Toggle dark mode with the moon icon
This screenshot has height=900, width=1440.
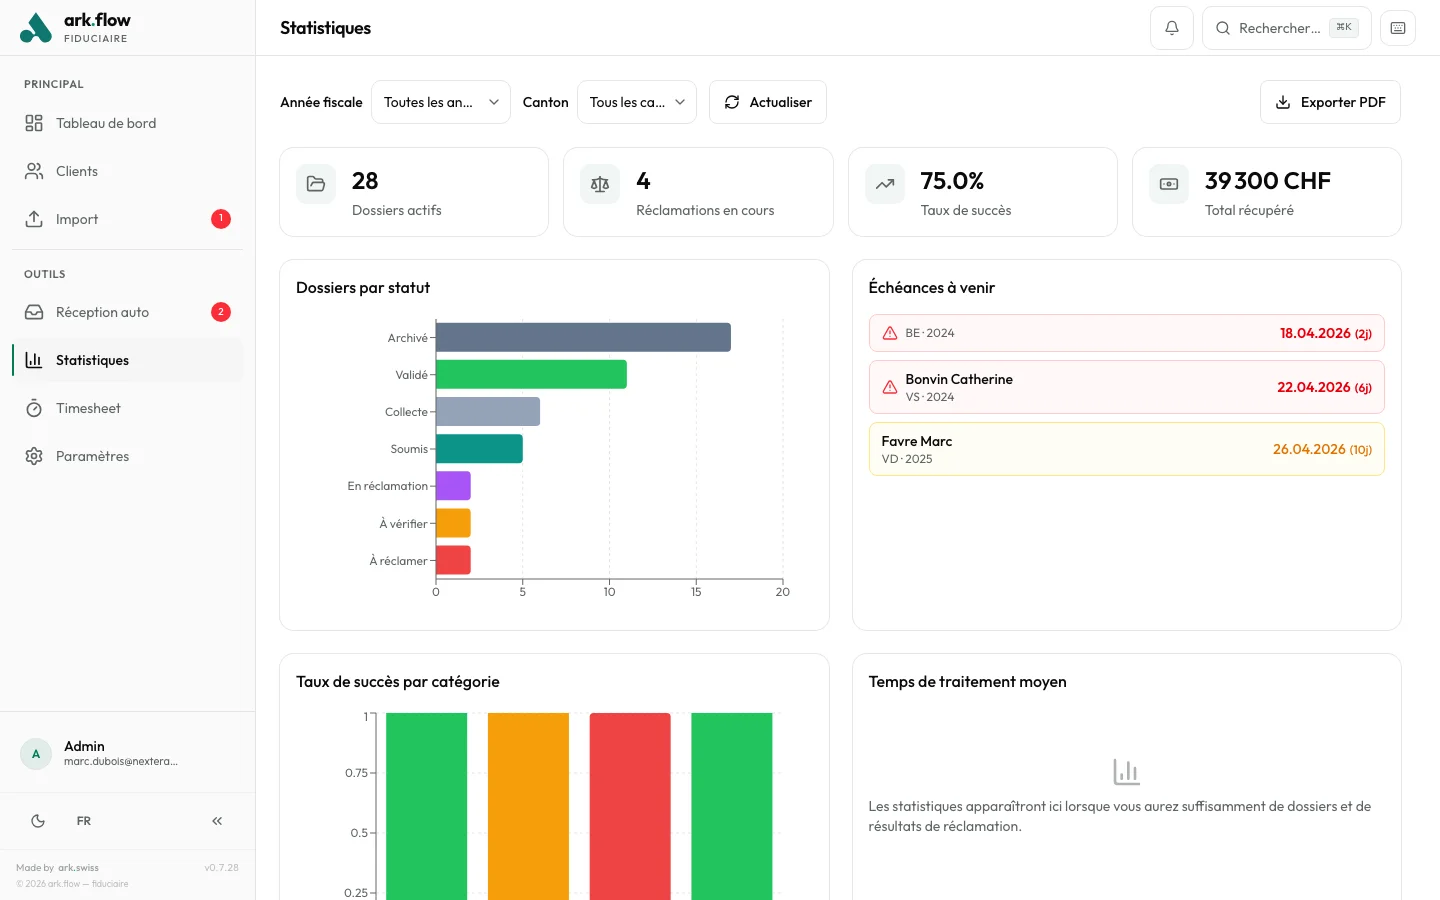click(37, 820)
